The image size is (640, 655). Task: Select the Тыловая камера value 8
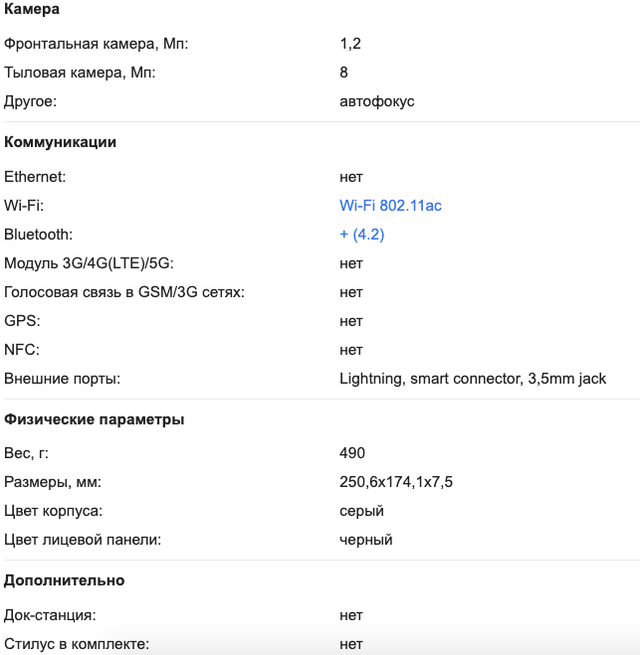coord(343,72)
